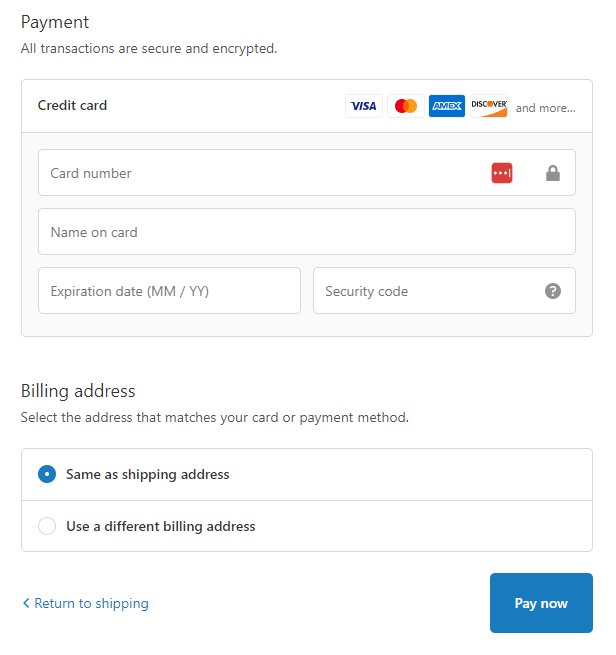
Task: Click into the Name on card field
Action: click(x=306, y=232)
